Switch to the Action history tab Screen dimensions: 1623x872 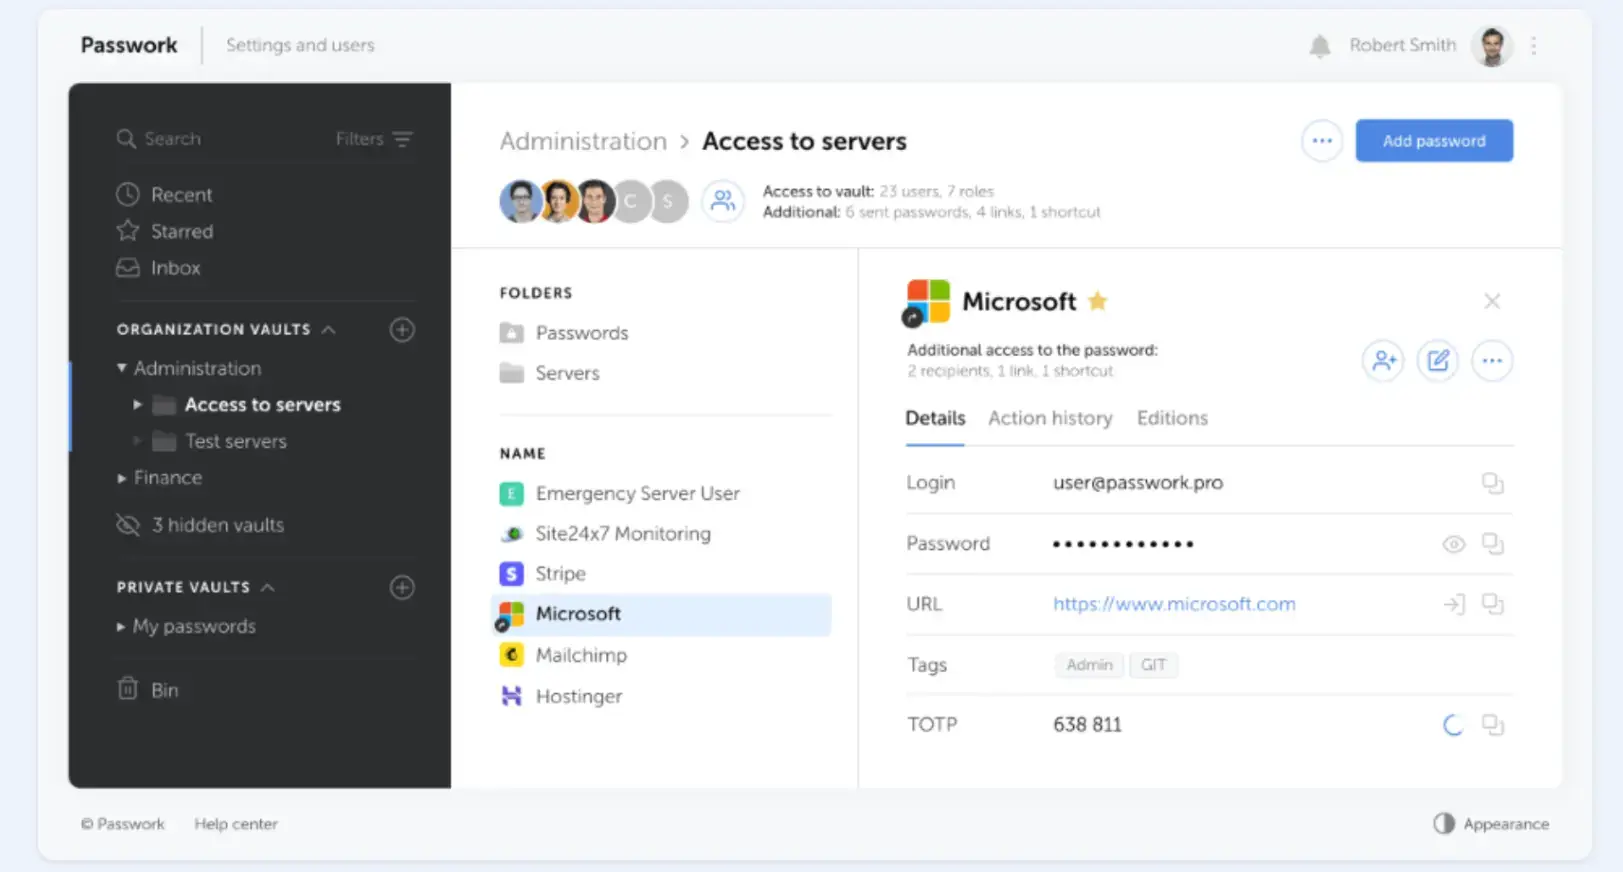1049,418
